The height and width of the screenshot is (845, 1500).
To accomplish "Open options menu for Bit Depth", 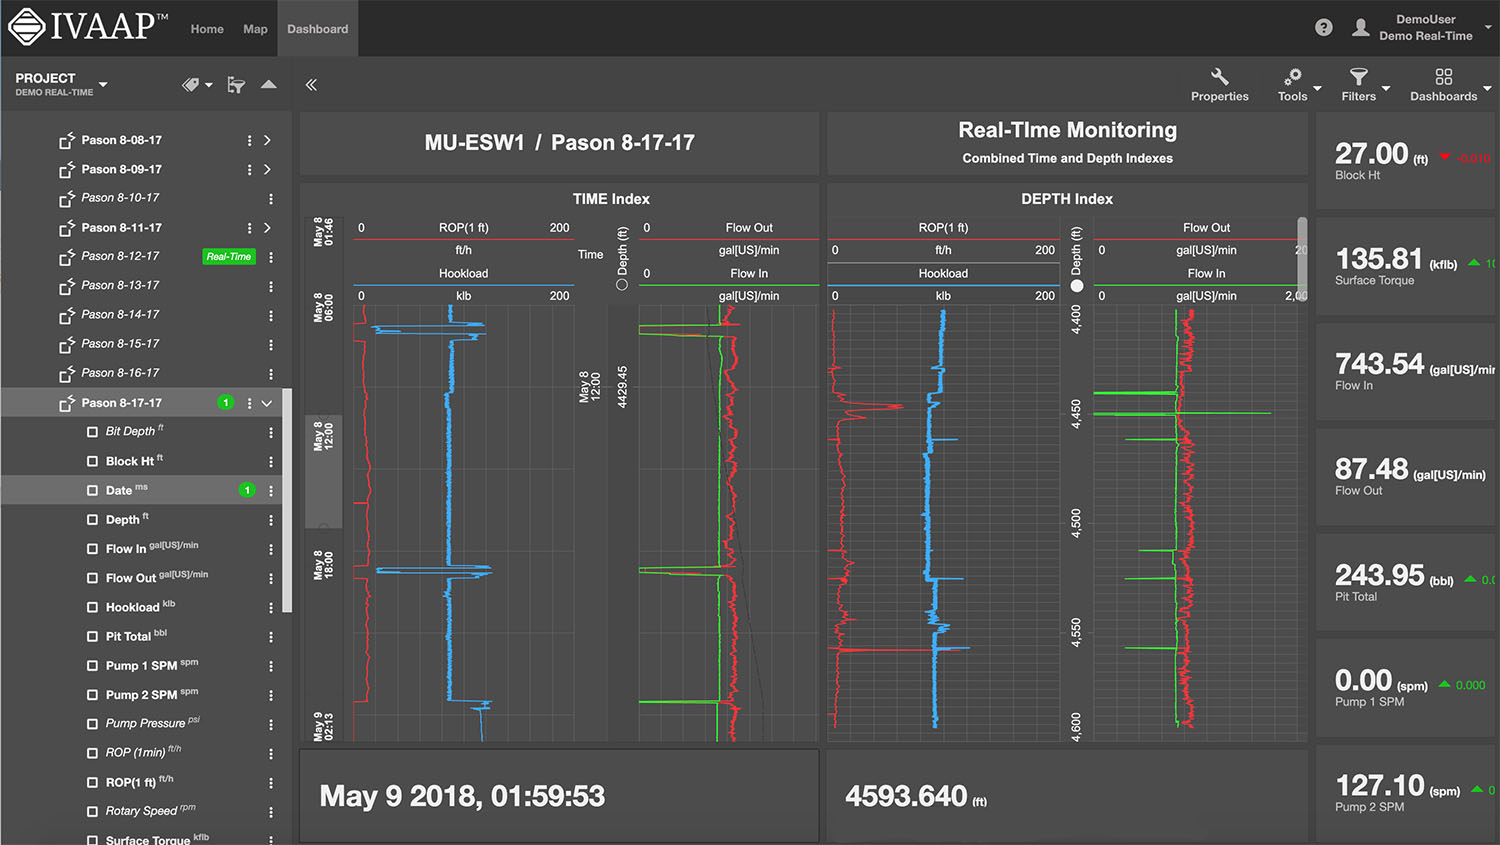I will tap(271, 432).
